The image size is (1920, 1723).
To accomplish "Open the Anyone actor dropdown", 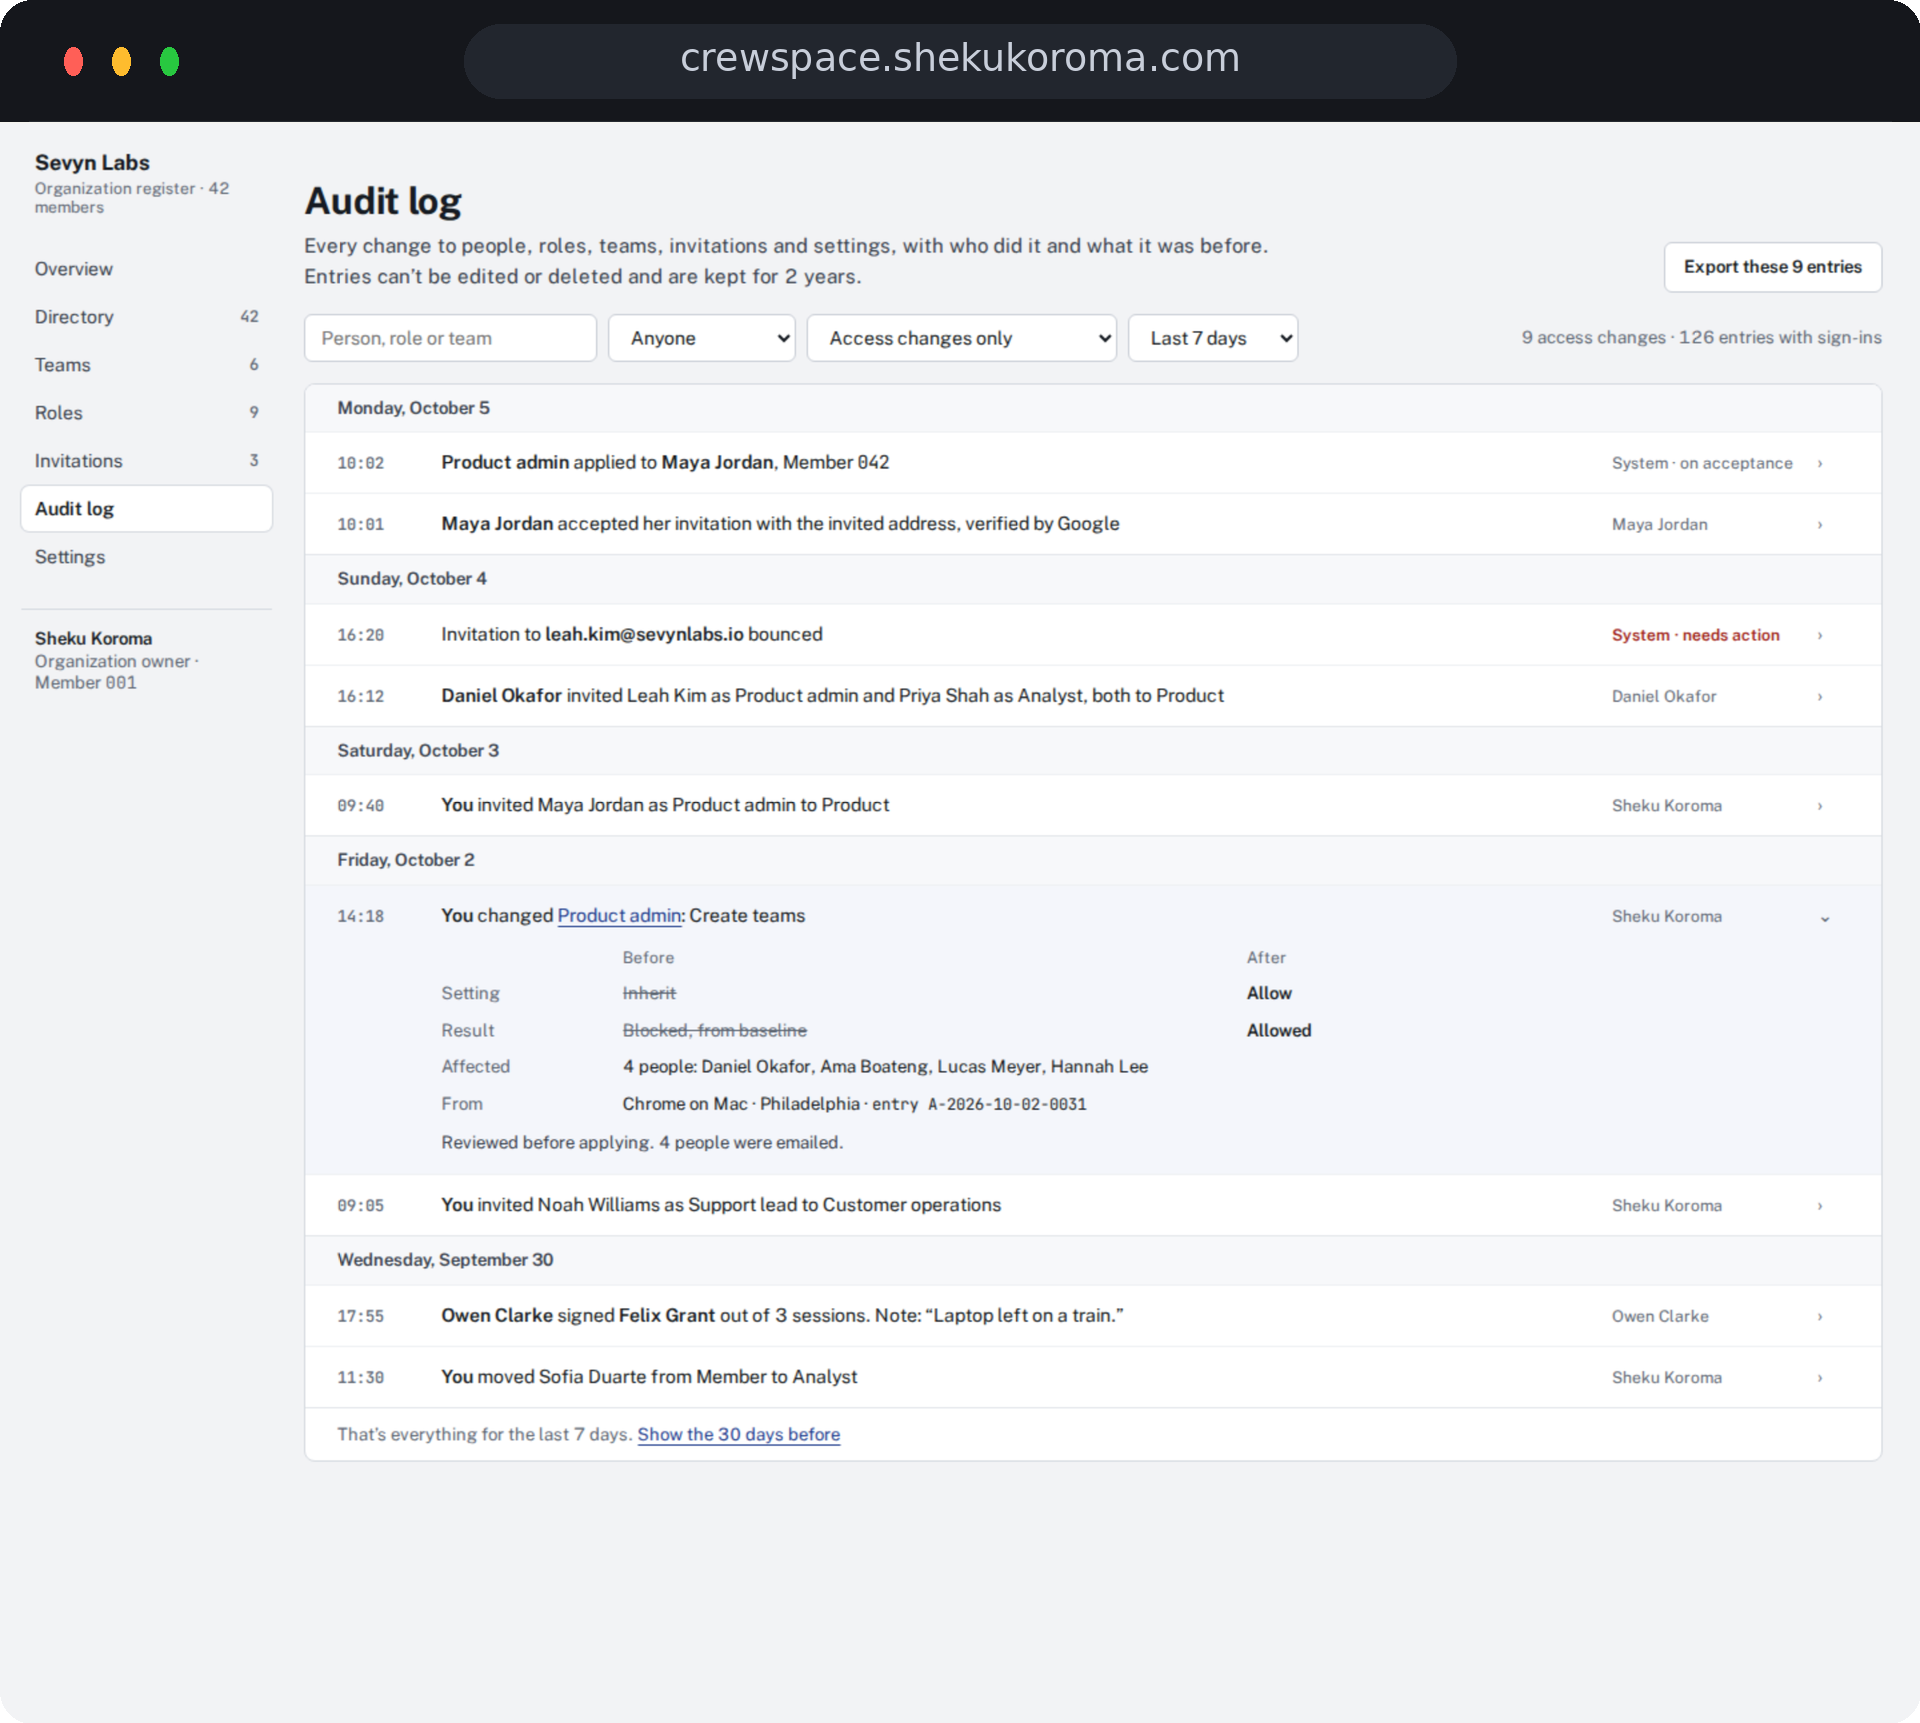I will [702, 338].
